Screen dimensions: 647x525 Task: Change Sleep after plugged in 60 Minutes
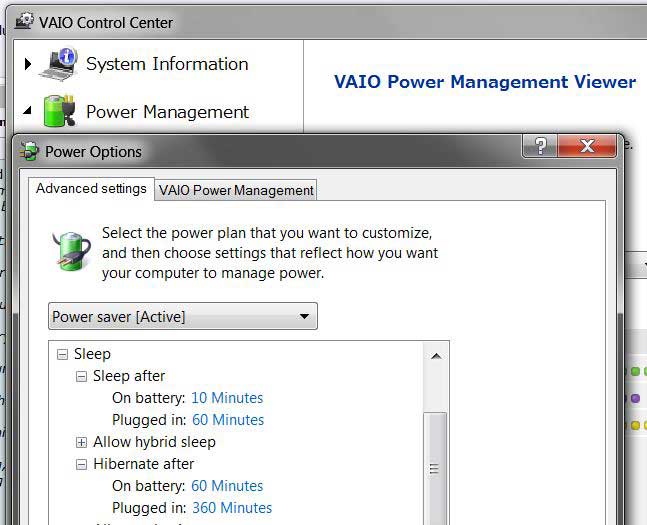tap(228, 420)
